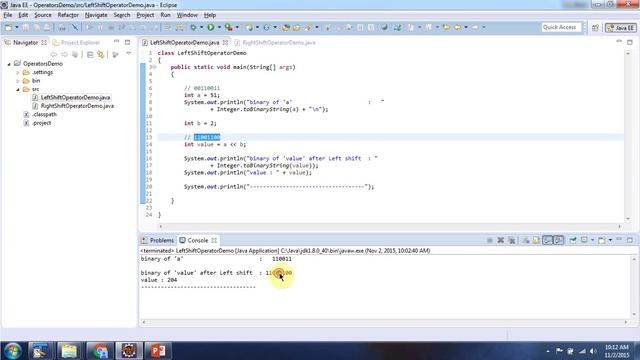Click the Quick Access search field

tap(561, 27)
